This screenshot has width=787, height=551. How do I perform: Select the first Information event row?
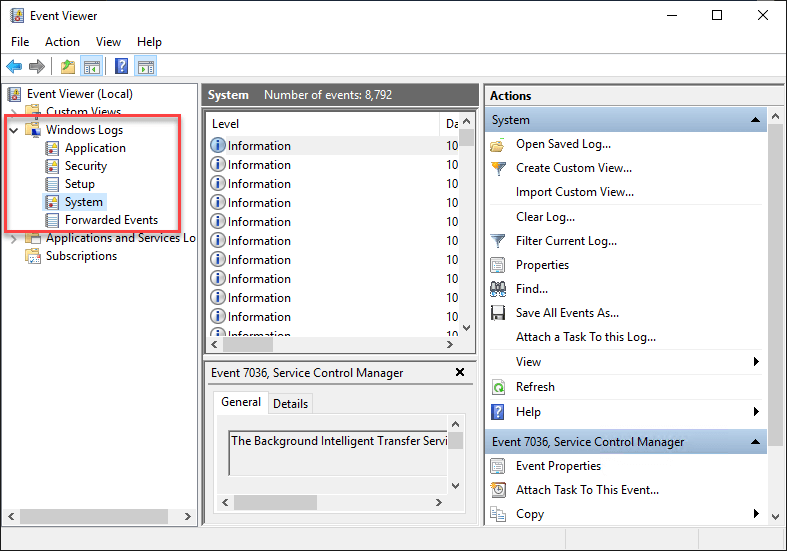[x=333, y=146]
